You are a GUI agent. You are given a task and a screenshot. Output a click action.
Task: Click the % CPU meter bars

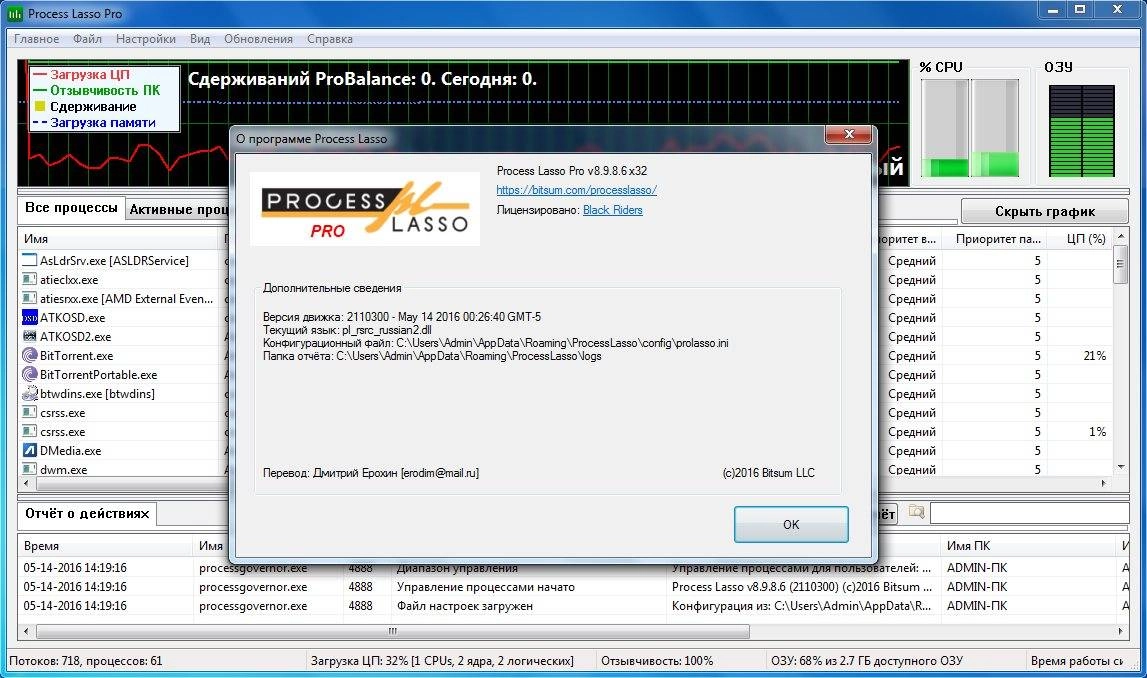coord(969,127)
